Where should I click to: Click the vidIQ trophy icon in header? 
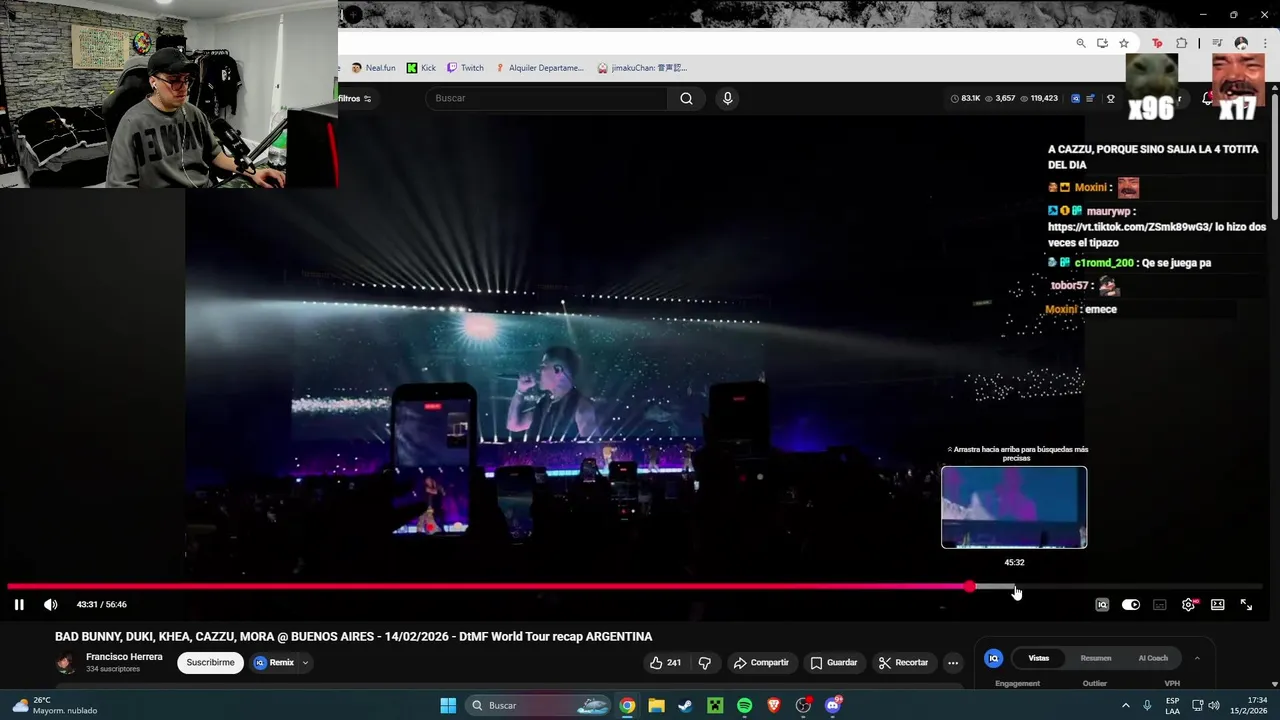point(1111,98)
